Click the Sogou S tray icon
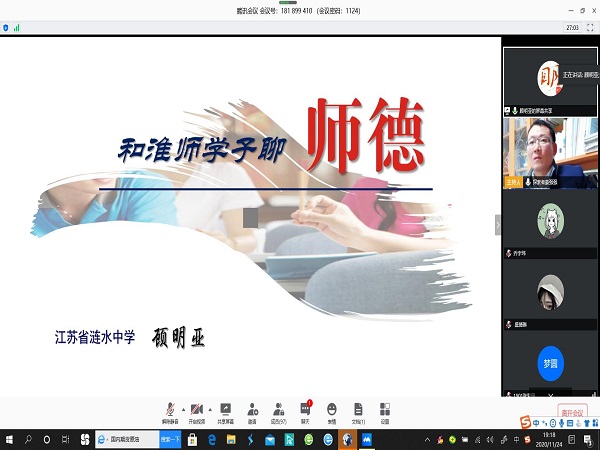This screenshot has height=450, width=600. pyautogui.click(x=528, y=439)
